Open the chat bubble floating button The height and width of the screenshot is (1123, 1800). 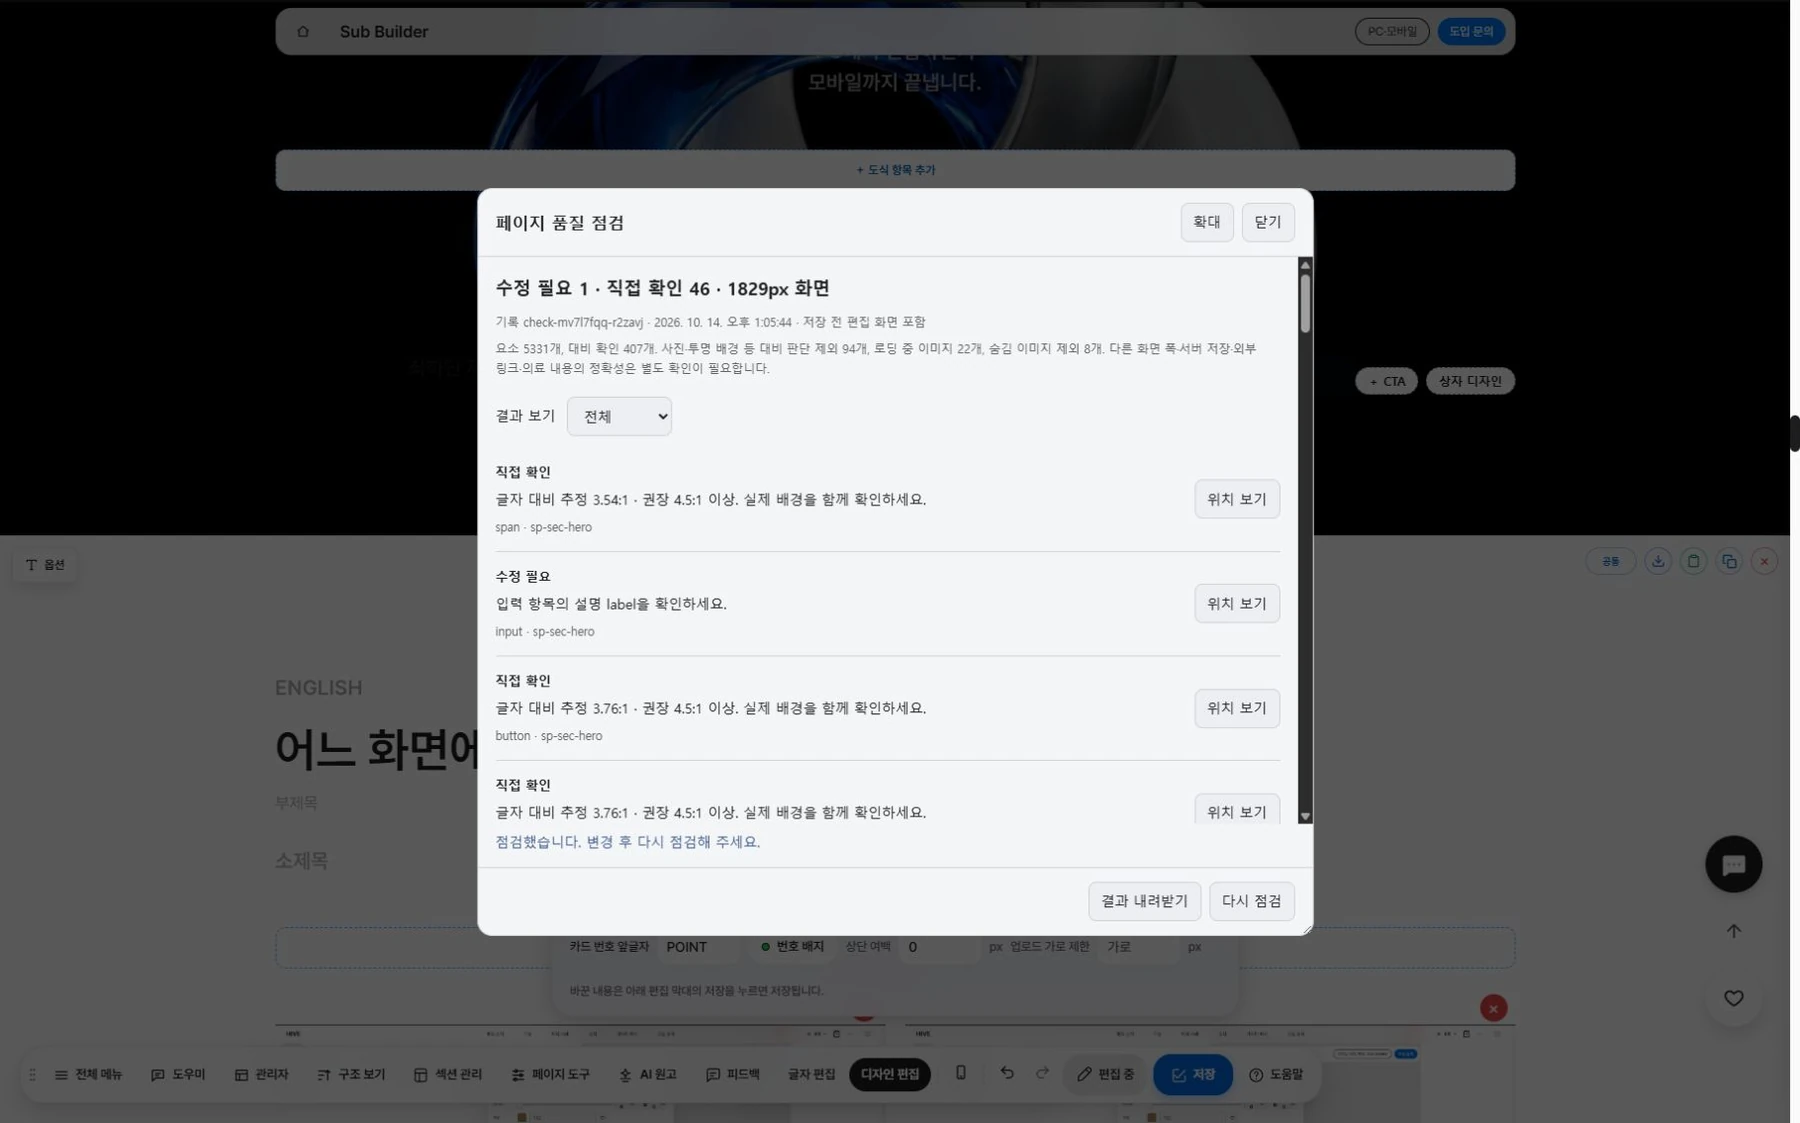coord(1733,864)
